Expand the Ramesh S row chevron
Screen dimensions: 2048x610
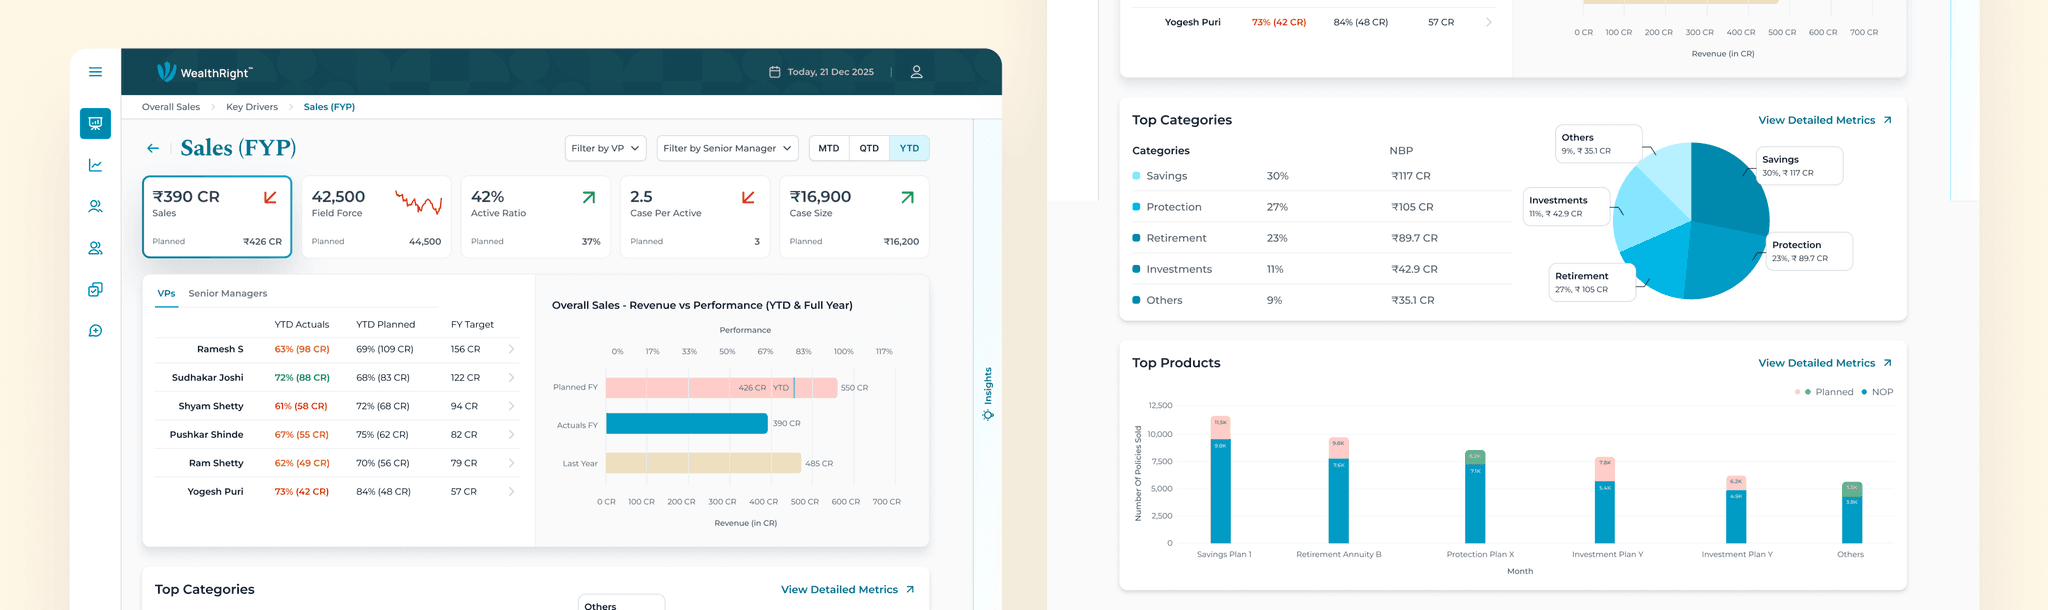click(511, 349)
